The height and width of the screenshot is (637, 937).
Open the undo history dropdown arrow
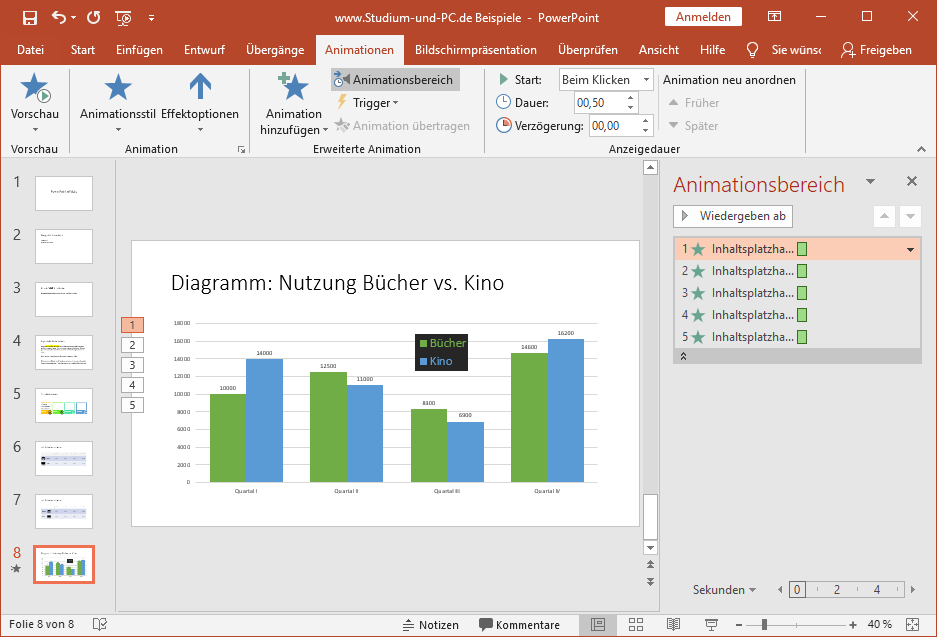click(74, 17)
